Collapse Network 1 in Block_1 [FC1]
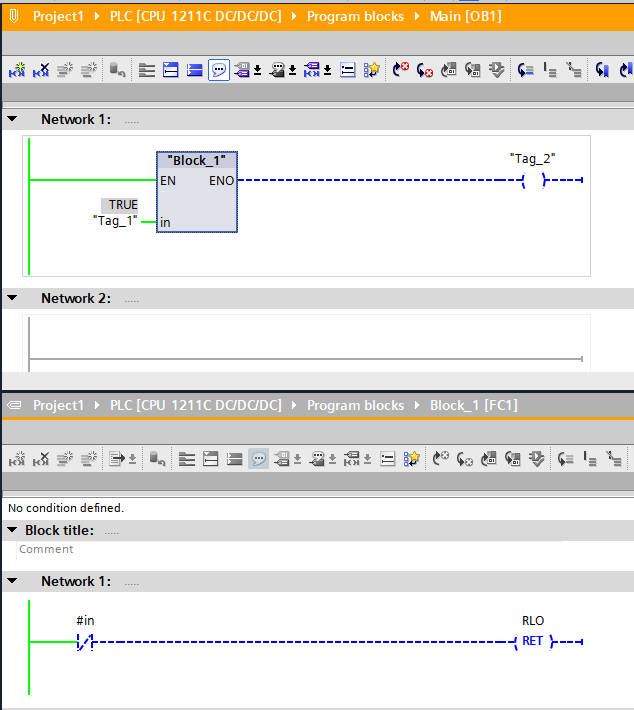 tap(12, 581)
